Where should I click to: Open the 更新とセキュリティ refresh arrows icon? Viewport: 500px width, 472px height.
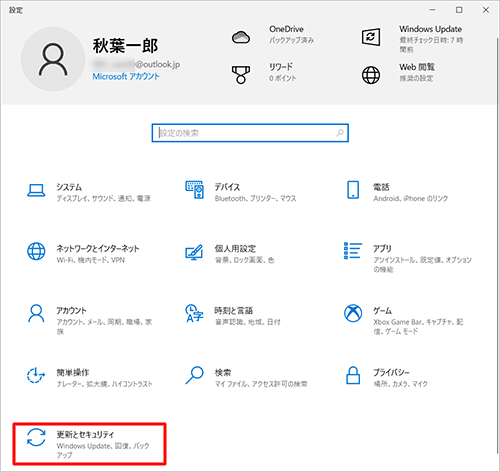point(36,437)
